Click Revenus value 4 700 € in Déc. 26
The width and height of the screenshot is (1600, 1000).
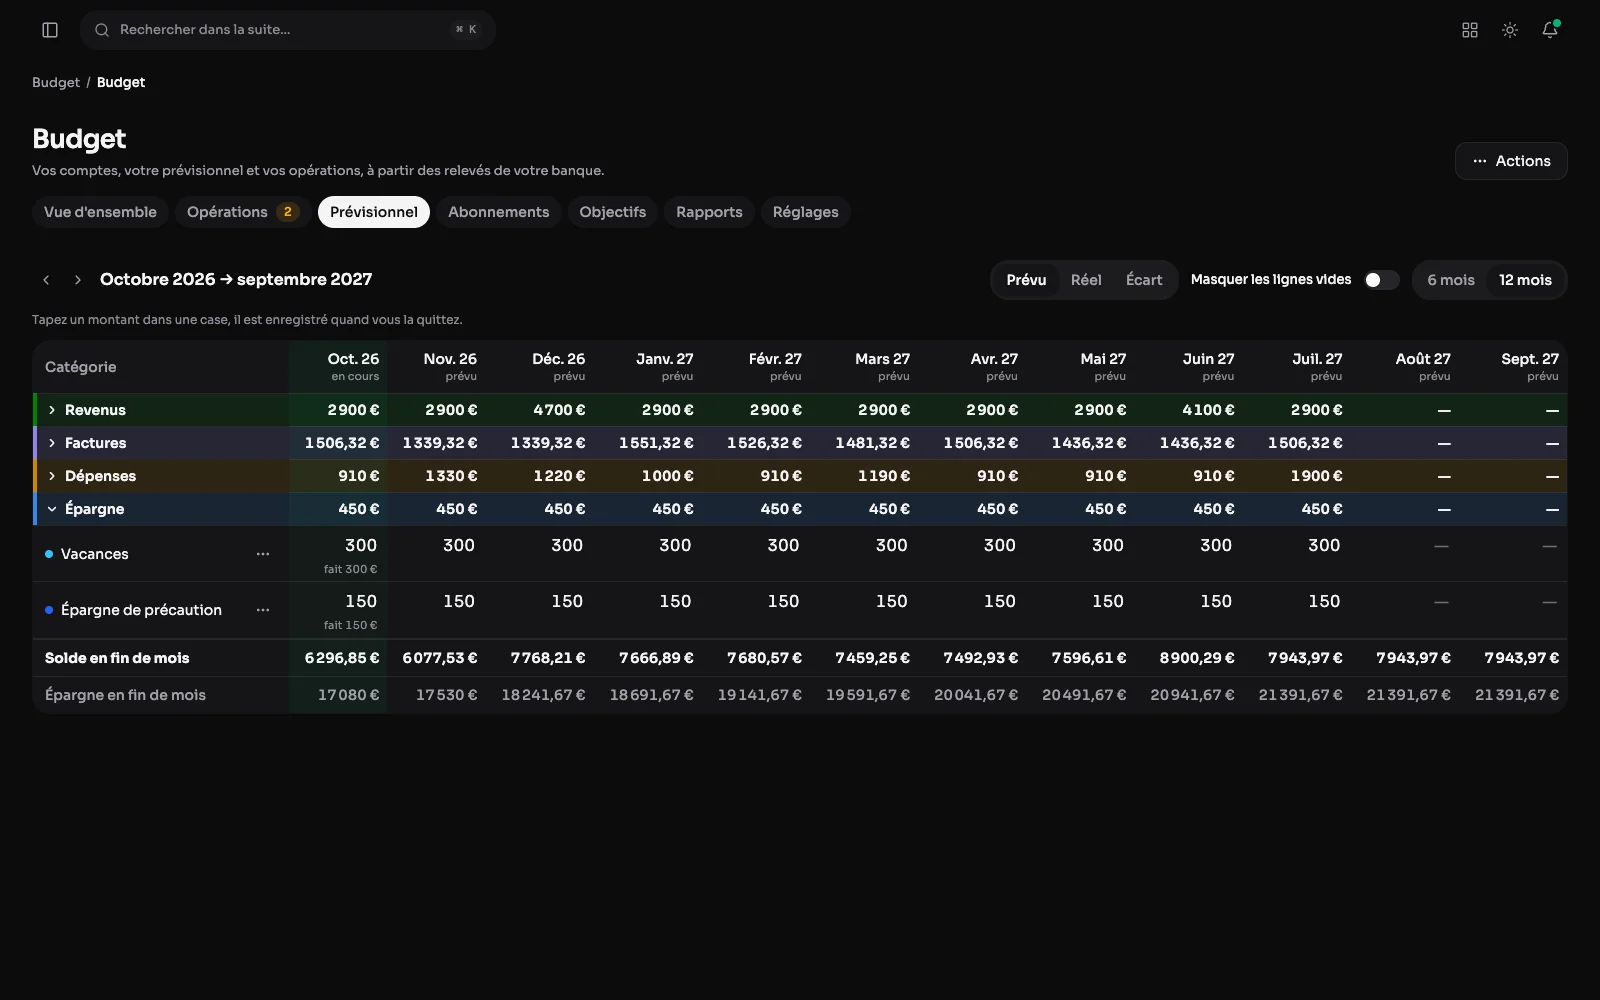click(559, 410)
